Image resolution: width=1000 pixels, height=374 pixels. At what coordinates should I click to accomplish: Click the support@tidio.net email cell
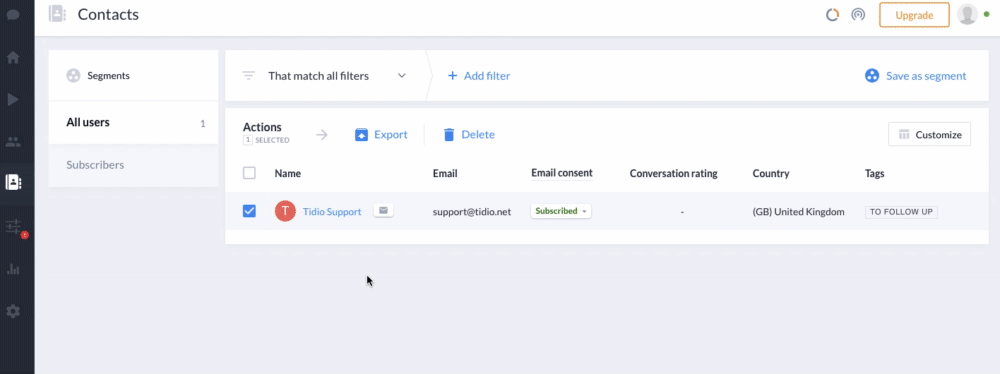[471, 212]
